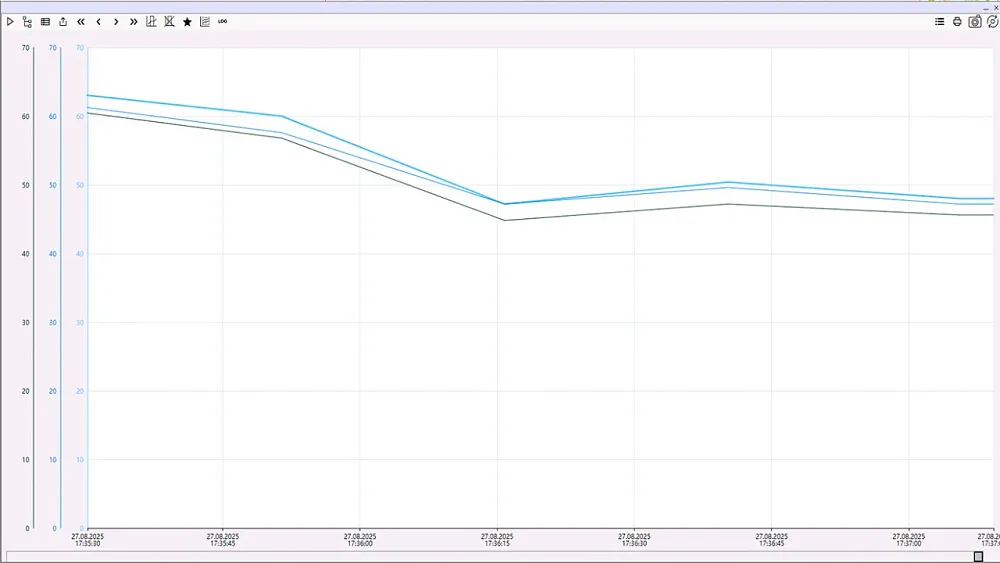Click the horizontal scrollbar thumb at bottom

(979, 556)
